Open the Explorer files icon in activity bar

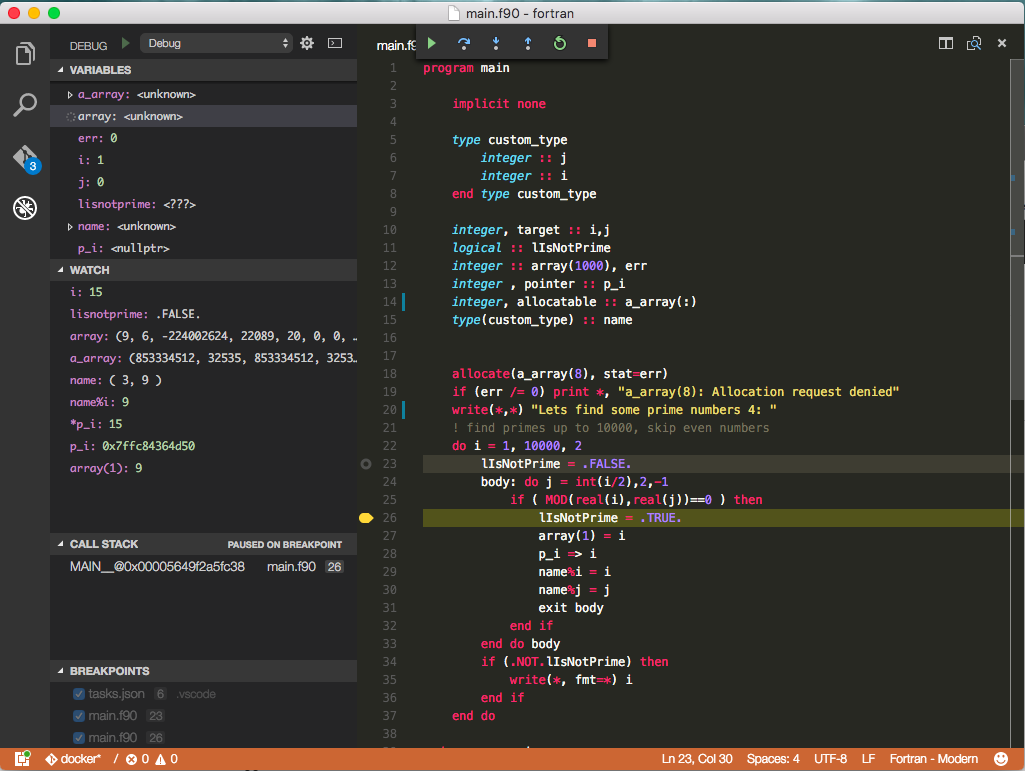(x=25, y=54)
